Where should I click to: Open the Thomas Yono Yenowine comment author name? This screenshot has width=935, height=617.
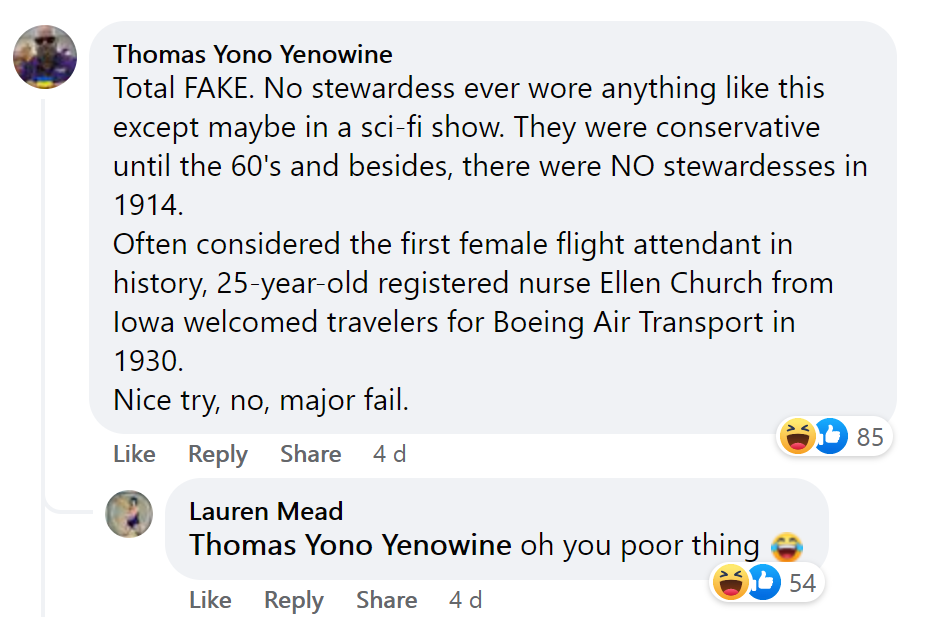(252, 54)
